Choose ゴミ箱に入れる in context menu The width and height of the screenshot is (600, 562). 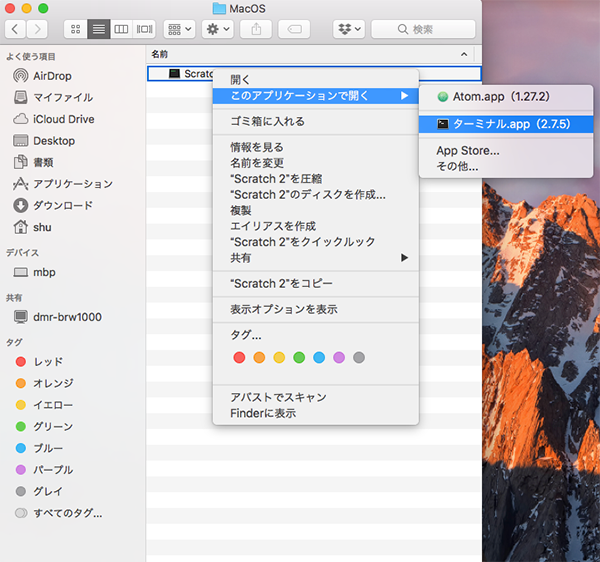316,122
